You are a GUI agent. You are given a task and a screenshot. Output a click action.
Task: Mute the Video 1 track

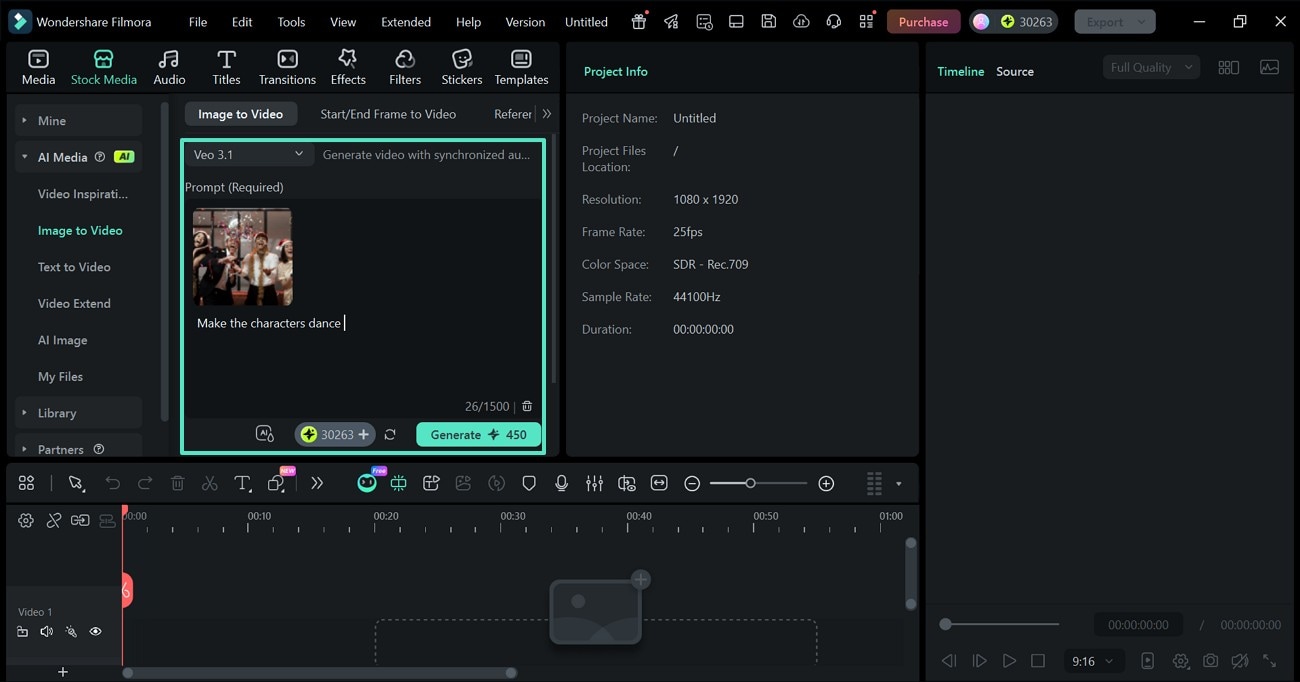click(46, 631)
